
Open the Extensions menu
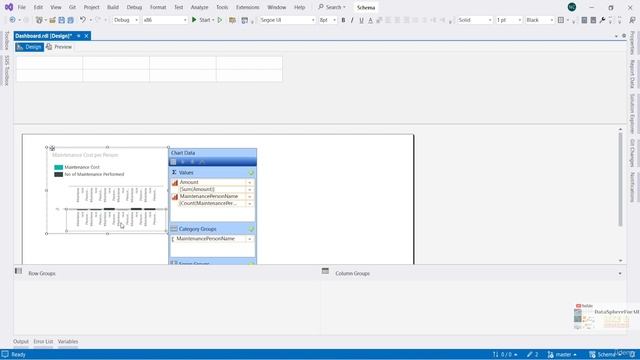click(247, 7)
